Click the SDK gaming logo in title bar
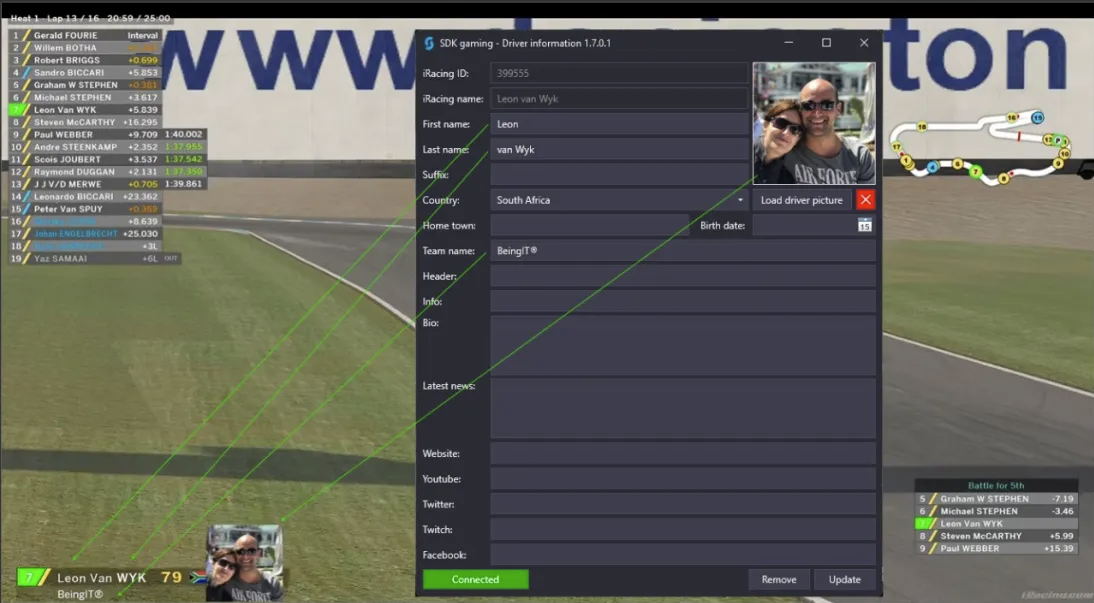1094x603 pixels. 429,43
